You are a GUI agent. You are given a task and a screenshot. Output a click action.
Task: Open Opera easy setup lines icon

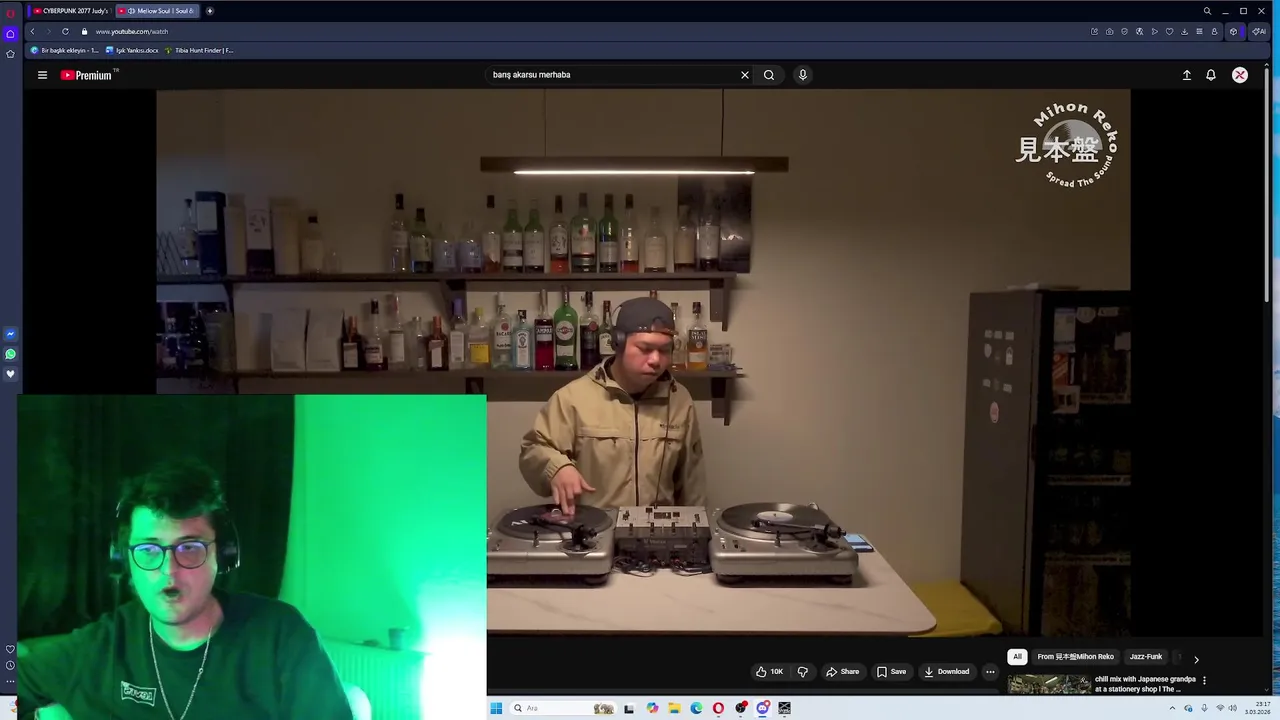pyautogui.click(x=1199, y=31)
